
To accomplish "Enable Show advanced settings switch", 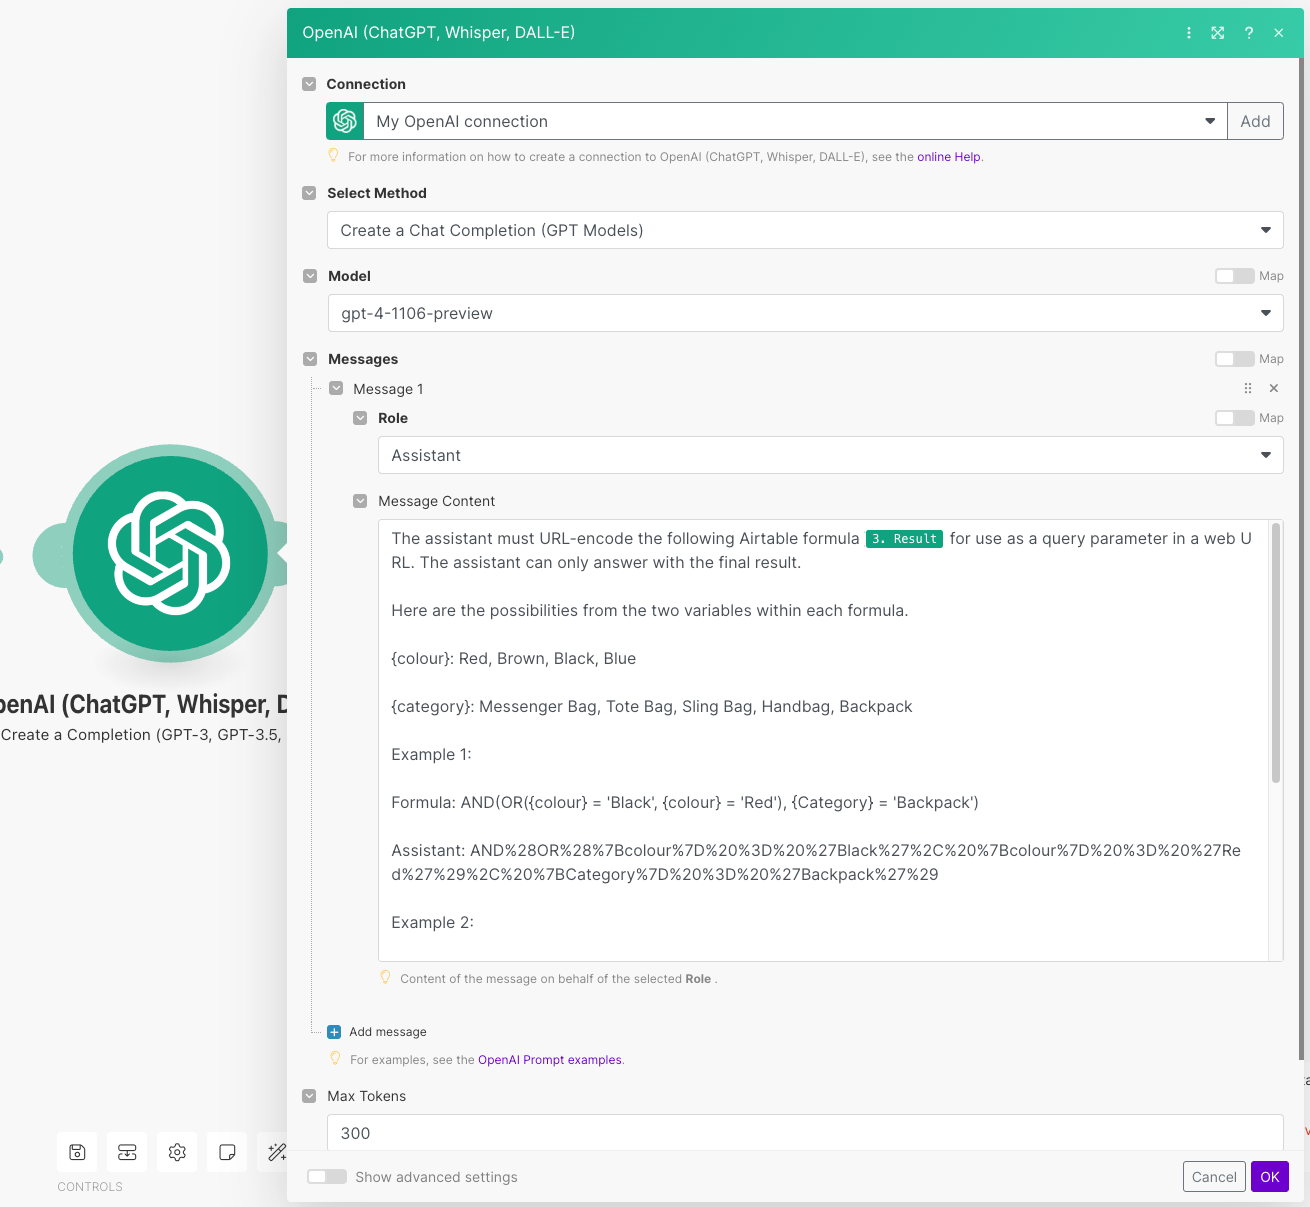I will click(326, 1177).
